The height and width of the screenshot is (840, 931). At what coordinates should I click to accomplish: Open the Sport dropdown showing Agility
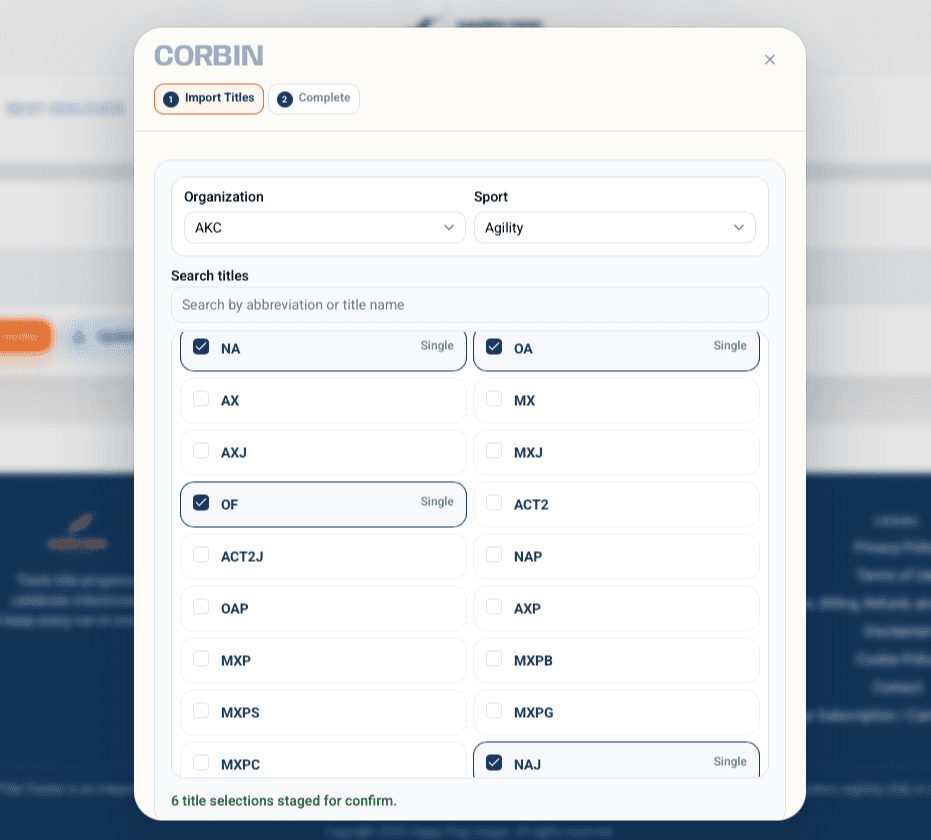point(615,227)
